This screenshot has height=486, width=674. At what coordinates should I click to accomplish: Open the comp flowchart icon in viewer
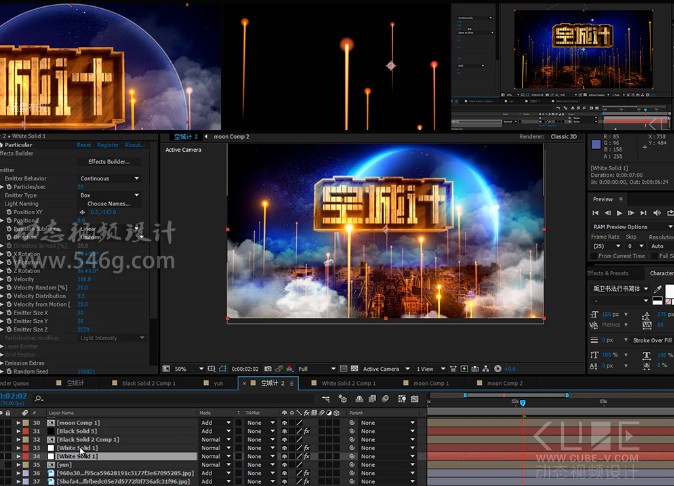click(486, 369)
